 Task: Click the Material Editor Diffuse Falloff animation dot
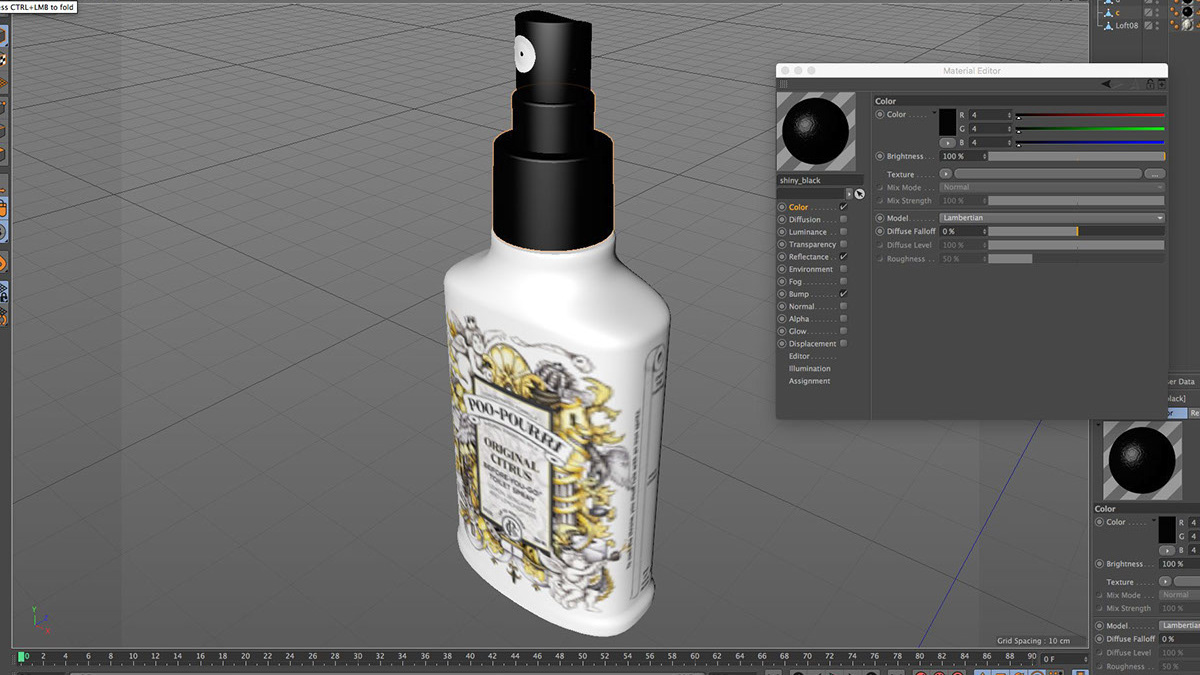[880, 231]
